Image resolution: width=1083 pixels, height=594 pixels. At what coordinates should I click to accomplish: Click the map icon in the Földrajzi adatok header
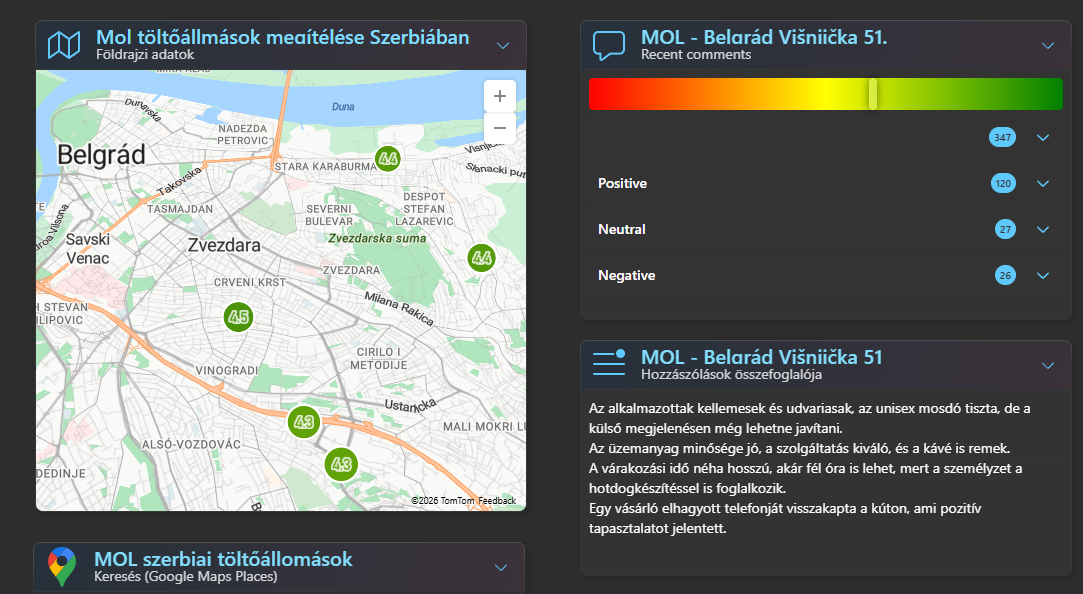click(64, 45)
